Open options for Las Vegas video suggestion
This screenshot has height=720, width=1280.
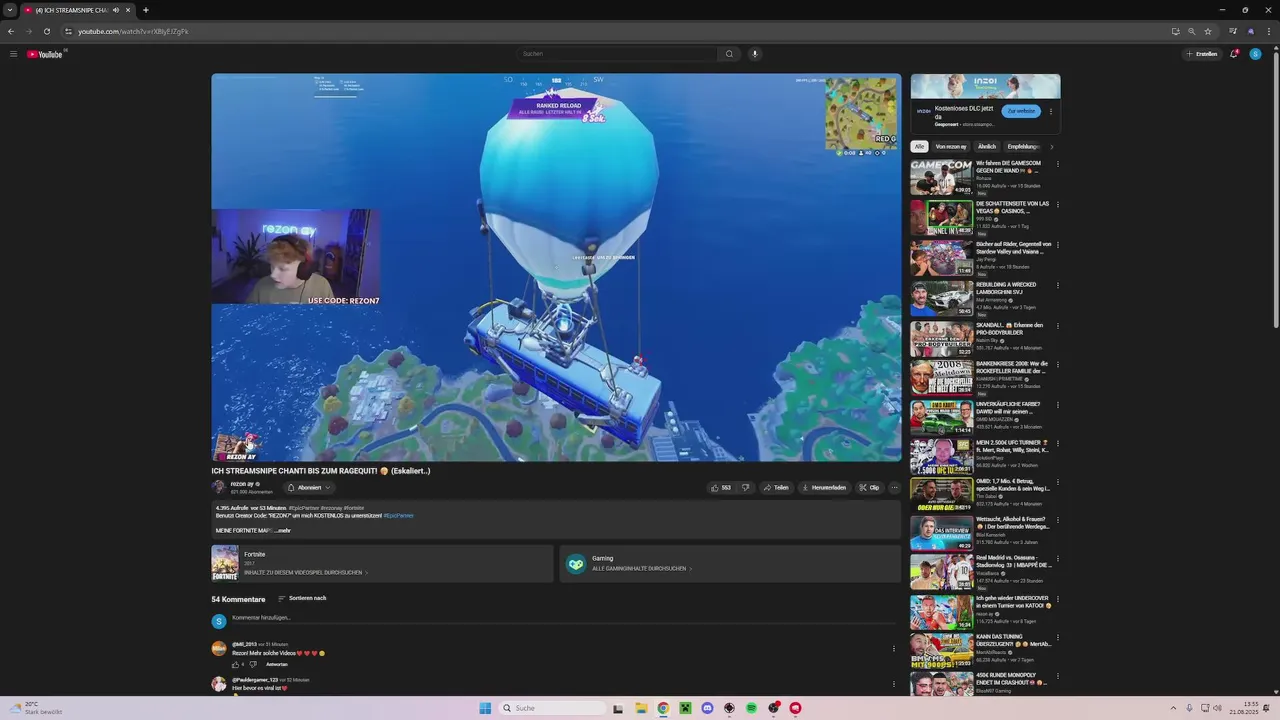(1057, 205)
